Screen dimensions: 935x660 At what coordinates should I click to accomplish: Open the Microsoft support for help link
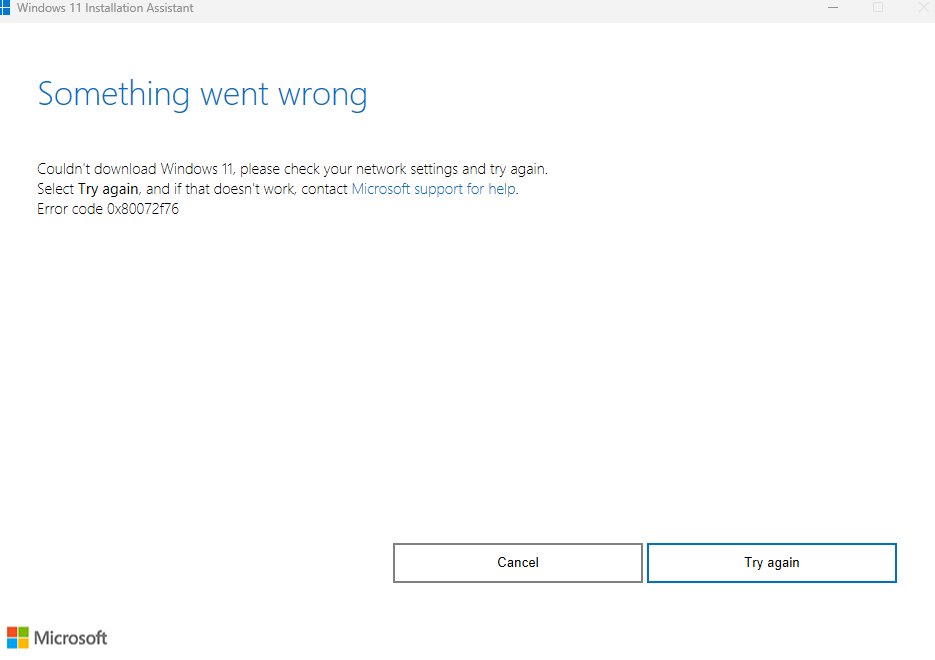point(434,189)
